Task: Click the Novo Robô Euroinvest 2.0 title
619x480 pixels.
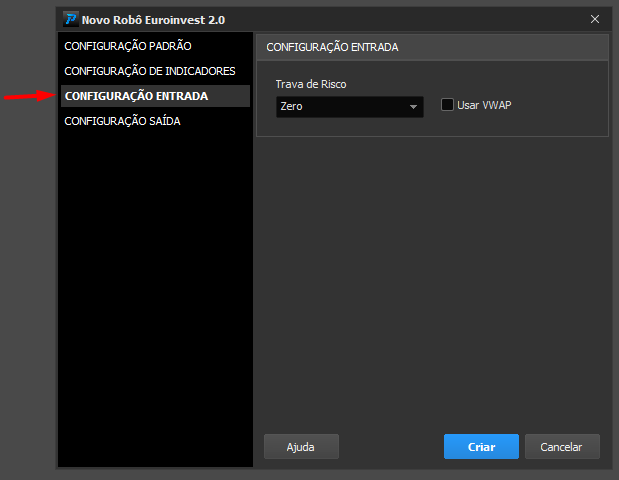Action: pyautogui.click(x=153, y=20)
